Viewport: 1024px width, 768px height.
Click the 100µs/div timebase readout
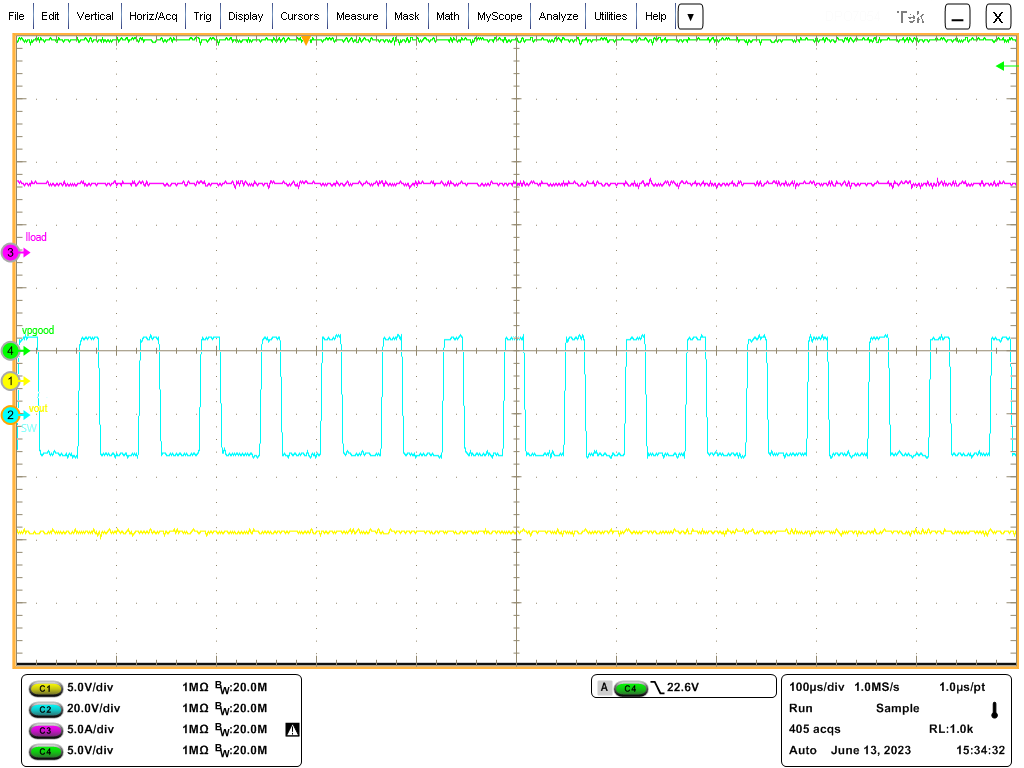coord(817,686)
